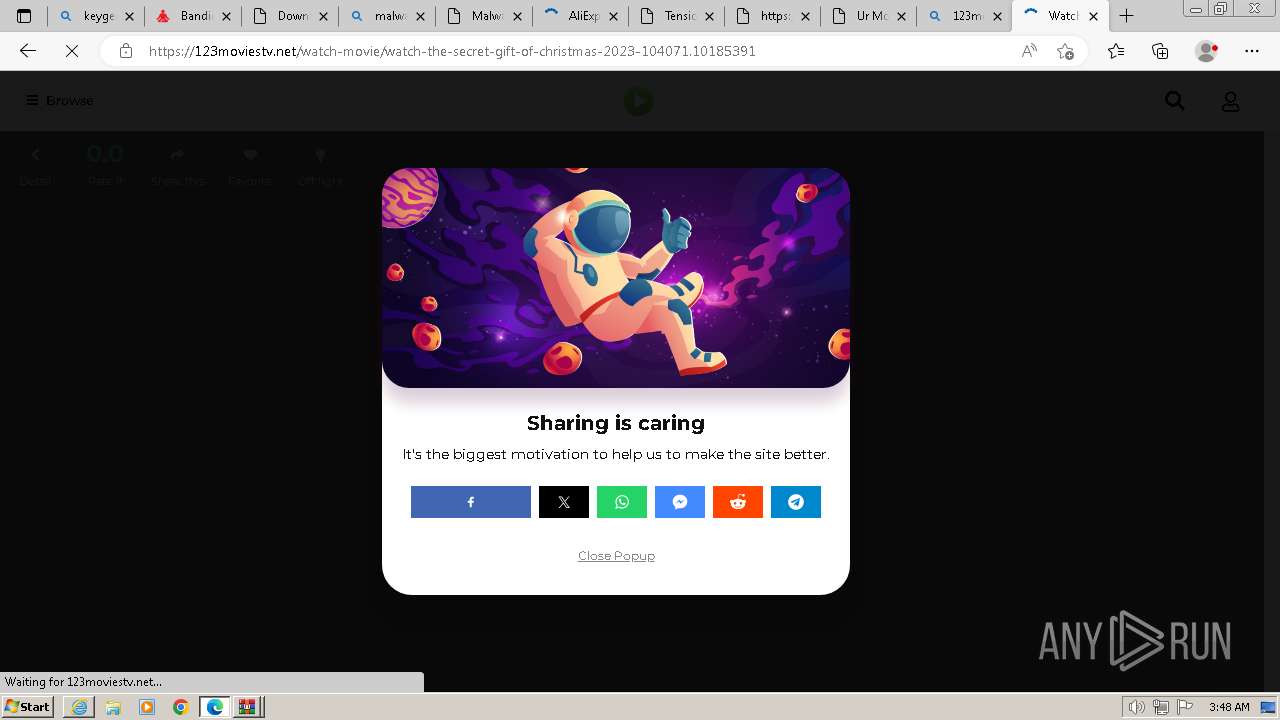Share via Messenger button
1280x720 pixels.
click(x=680, y=502)
